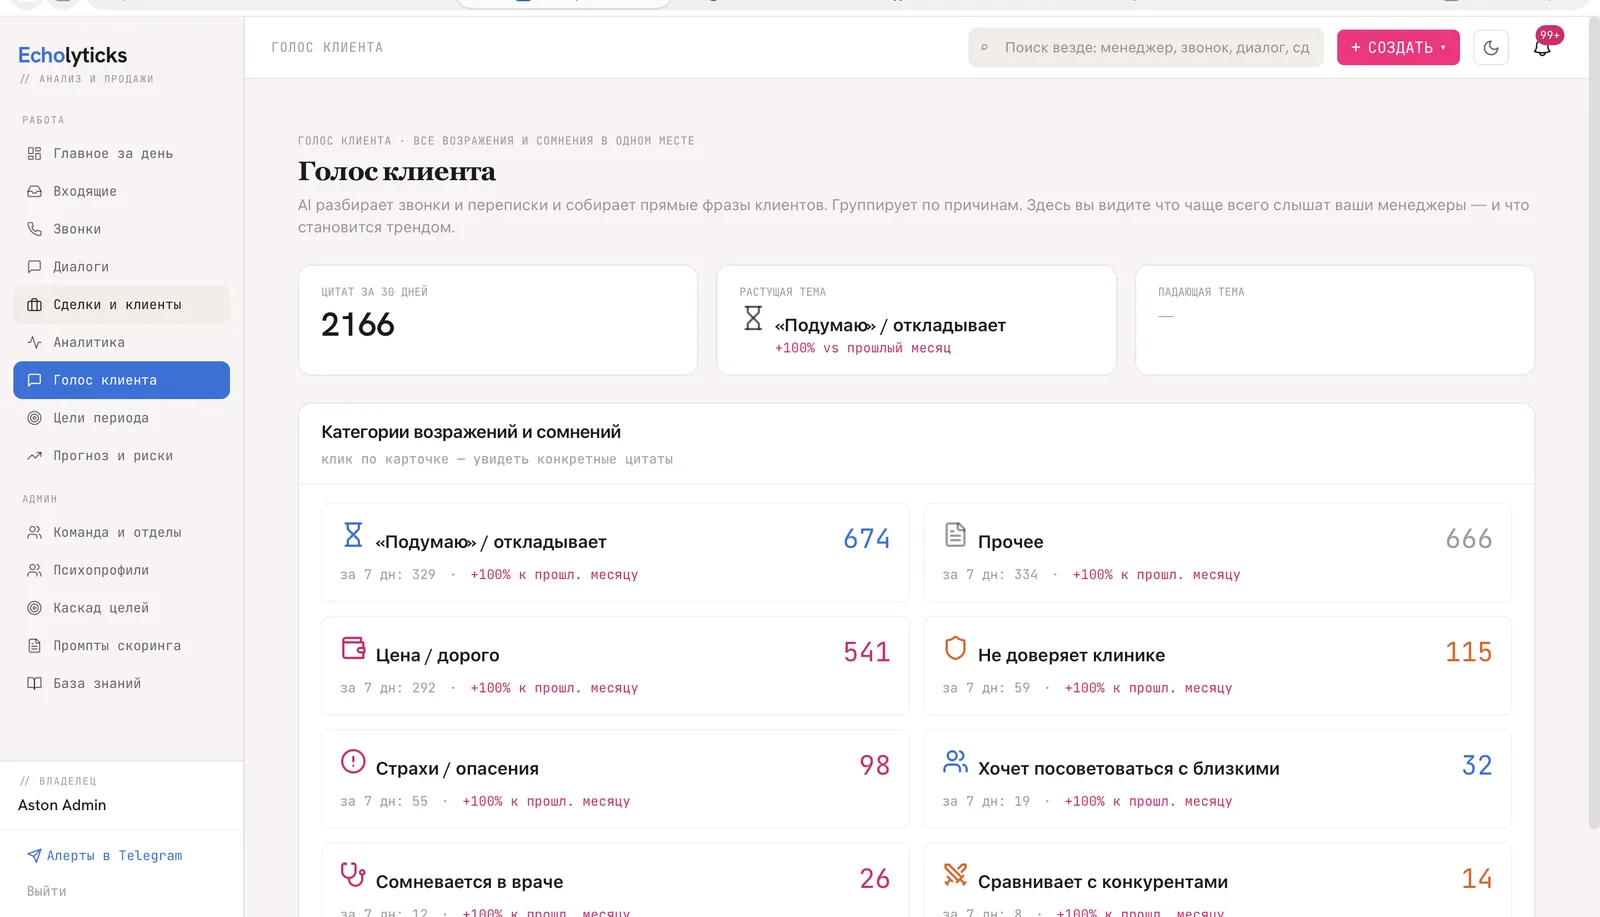The height and width of the screenshot is (917, 1600).
Task: Open the Страхи / опасения category title
Action: [x=457, y=768]
